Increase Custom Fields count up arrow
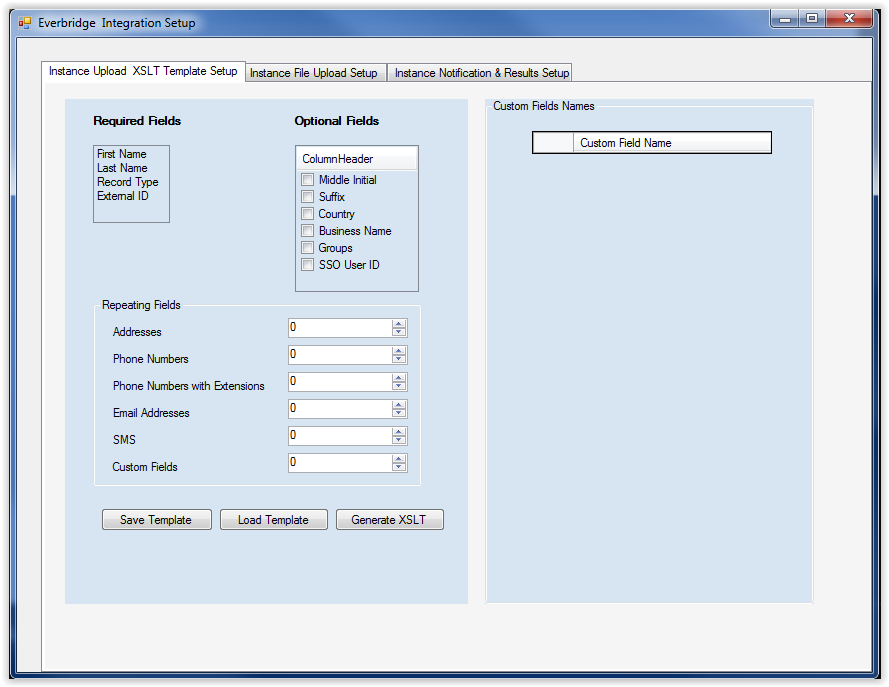Image resolution: width=889 pixels, height=687 pixels. pos(399,459)
